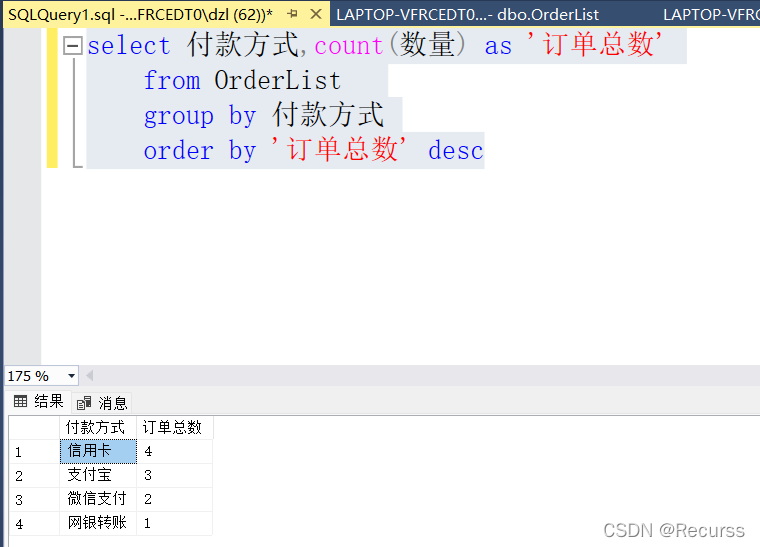Screen dimensions: 760x547
Task: Click the horizontal scroll left arrow
Action: click(x=89, y=375)
